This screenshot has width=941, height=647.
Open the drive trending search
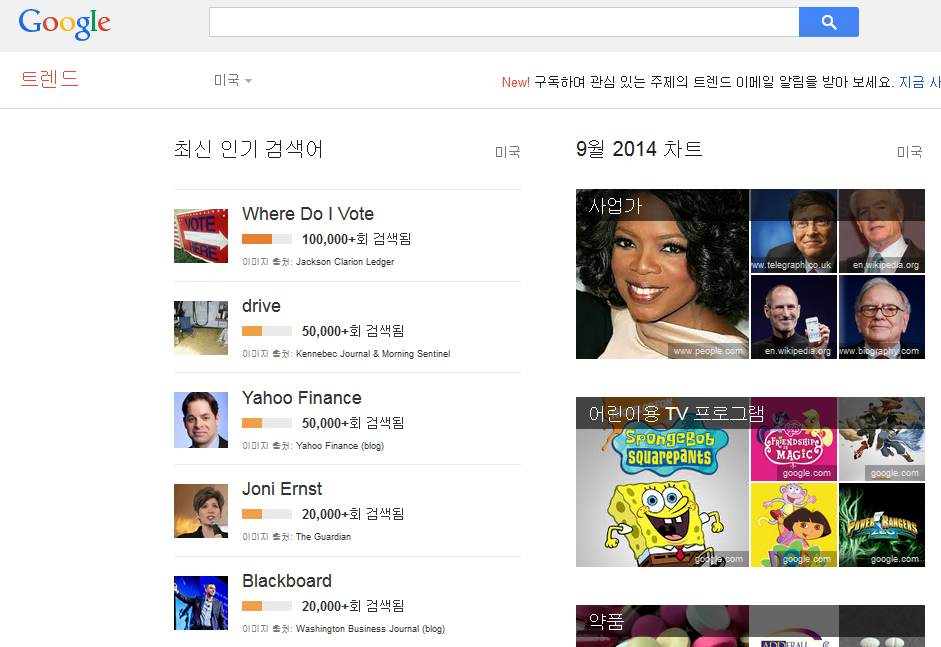click(261, 305)
